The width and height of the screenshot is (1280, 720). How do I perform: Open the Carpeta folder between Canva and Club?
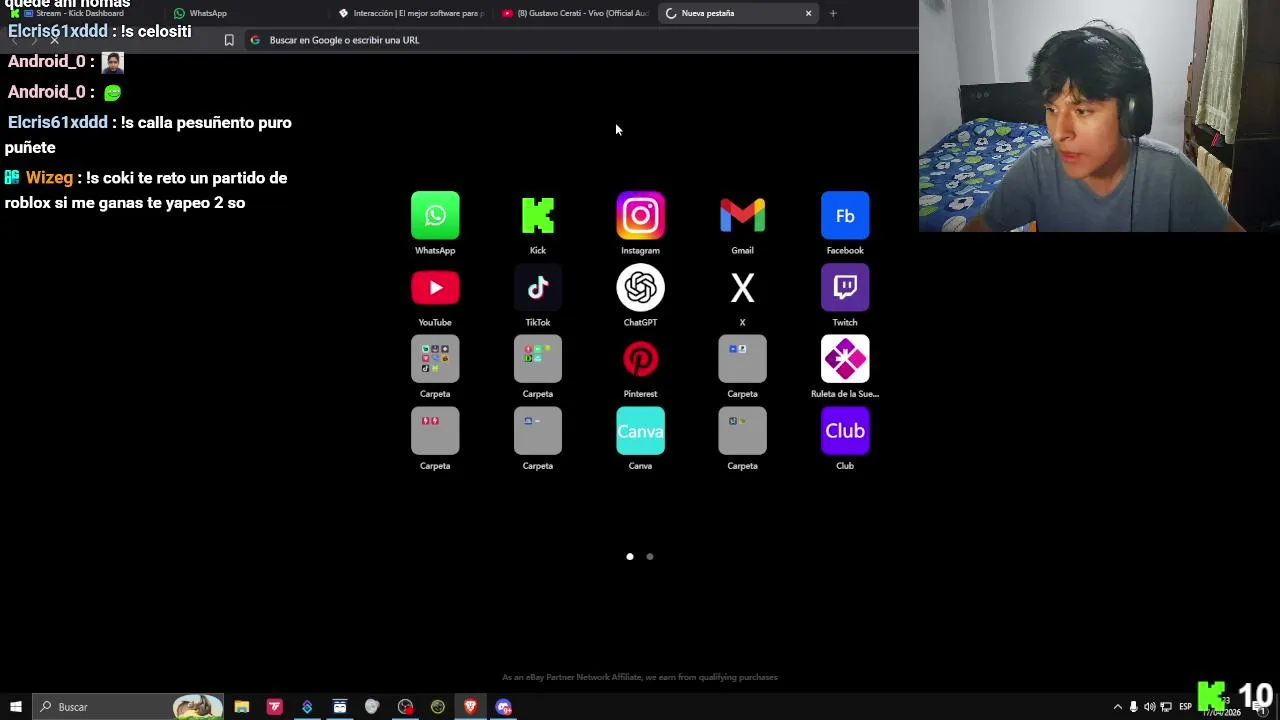click(x=742, y=431)
